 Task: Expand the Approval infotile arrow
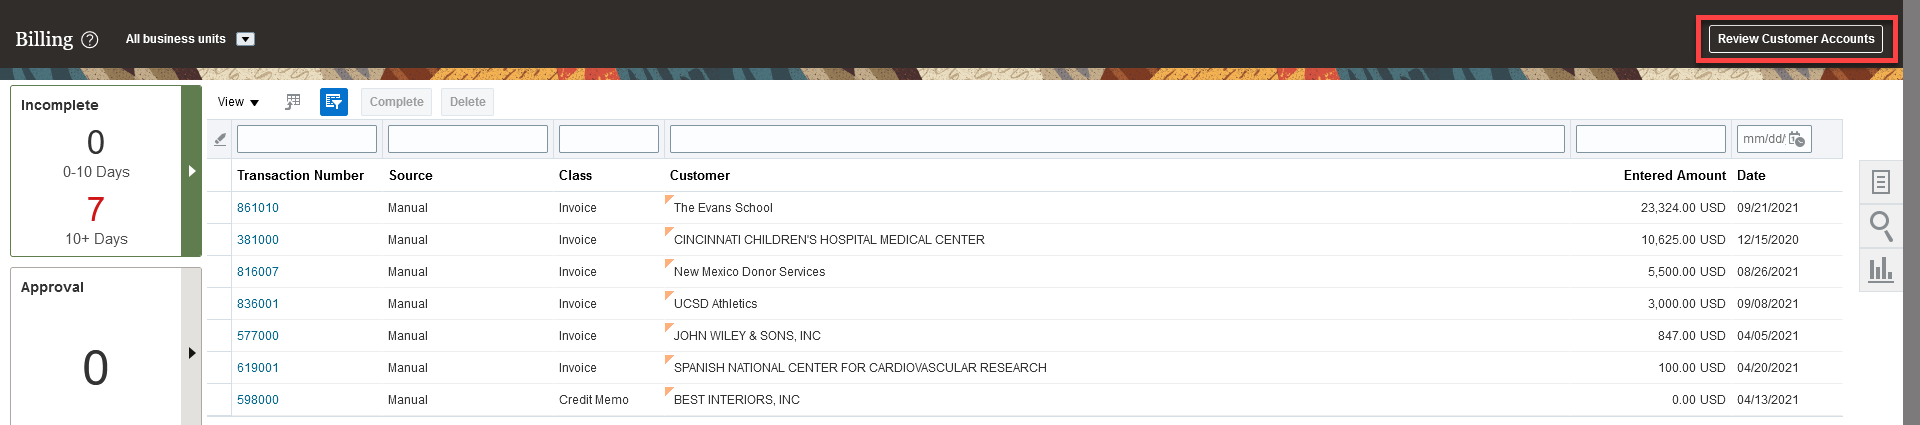pyautogui.click(x=192, y=353)
